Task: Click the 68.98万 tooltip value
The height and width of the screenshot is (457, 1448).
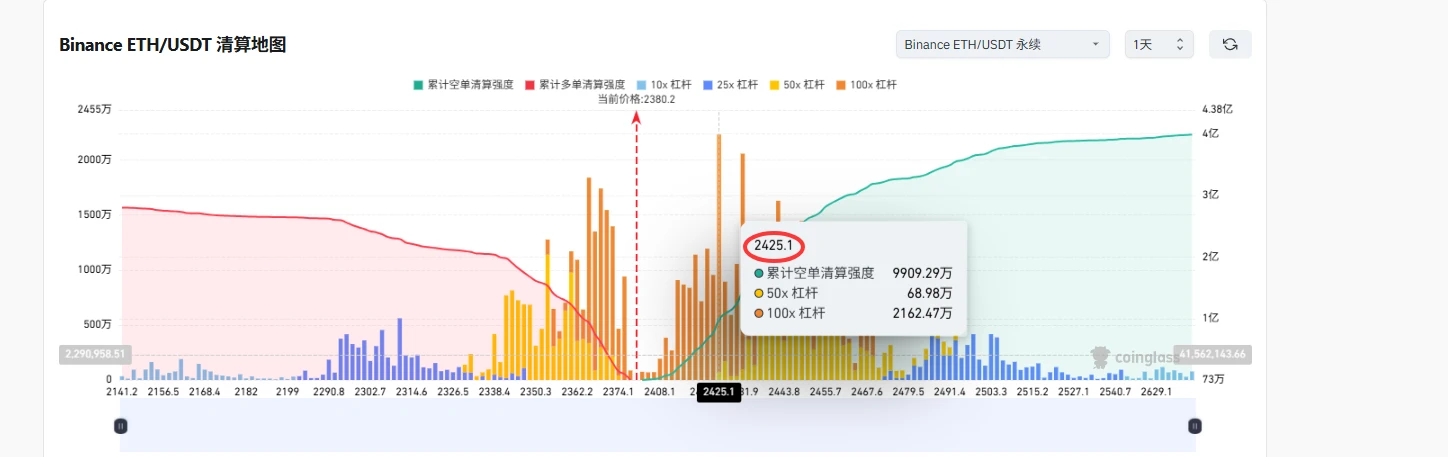Action: point(929,293)
